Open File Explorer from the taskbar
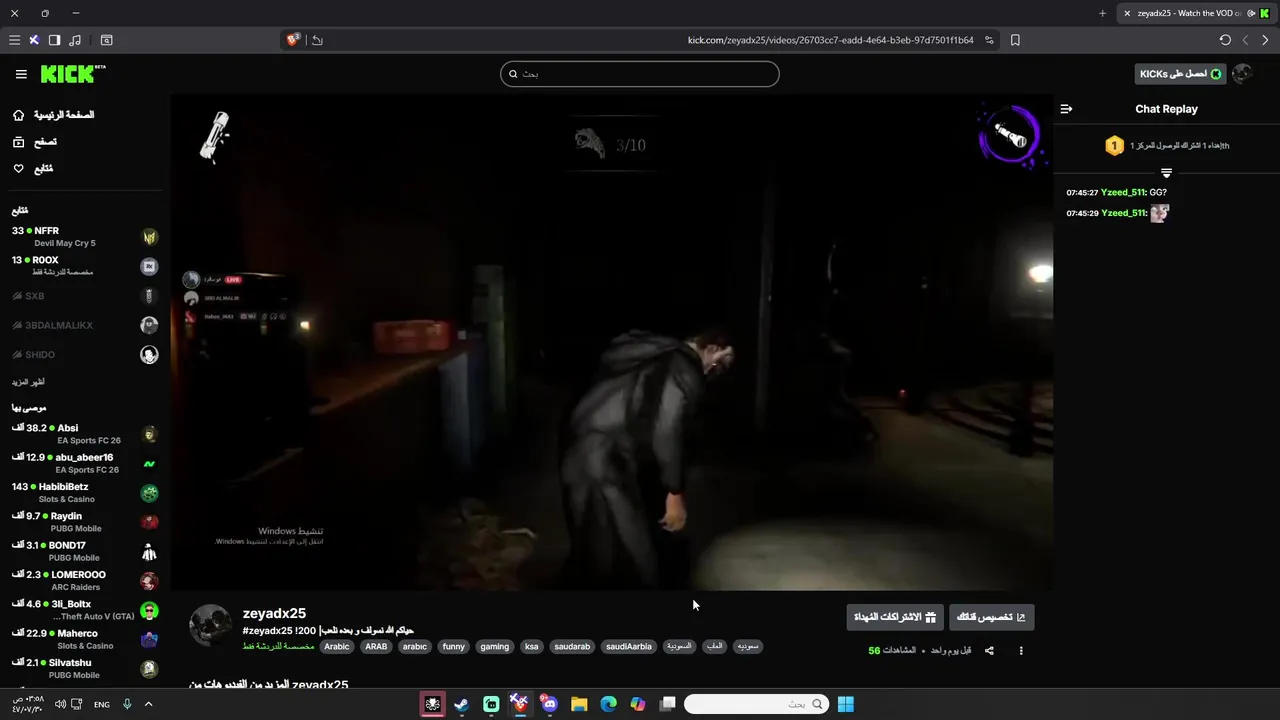The width and height of the screenshot is (1280, 720). click(x=579, y=704)
